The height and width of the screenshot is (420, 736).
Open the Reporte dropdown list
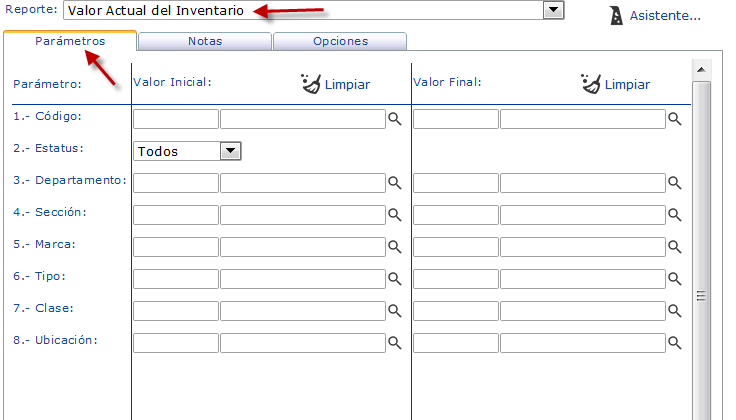(553, 10)
